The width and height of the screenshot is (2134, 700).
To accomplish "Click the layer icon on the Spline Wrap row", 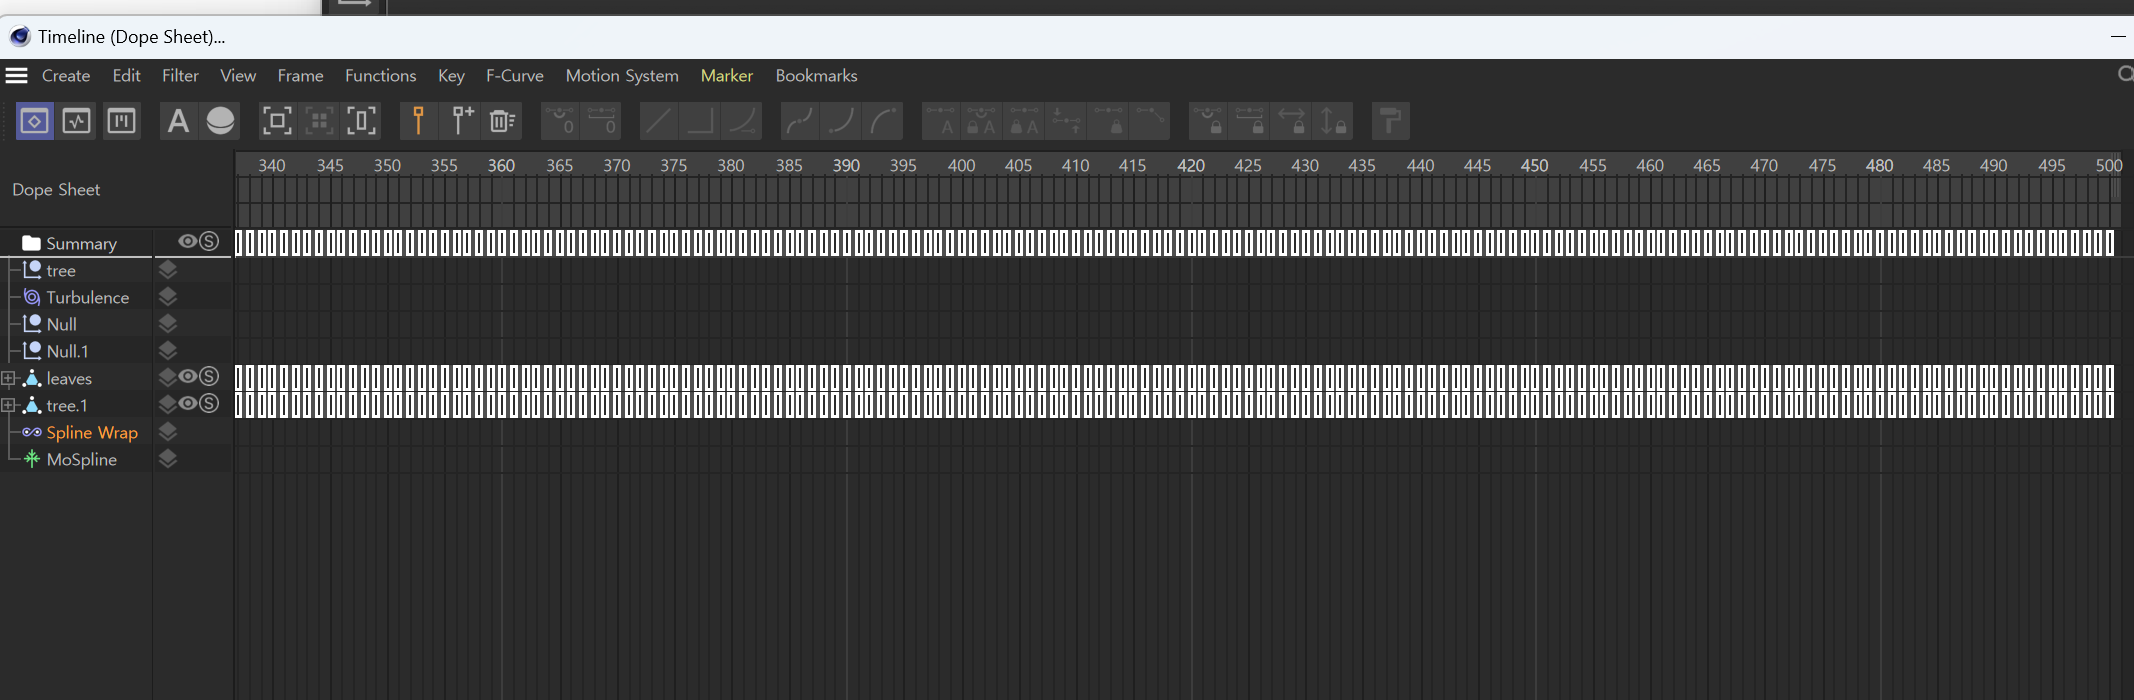I will 168,431.
